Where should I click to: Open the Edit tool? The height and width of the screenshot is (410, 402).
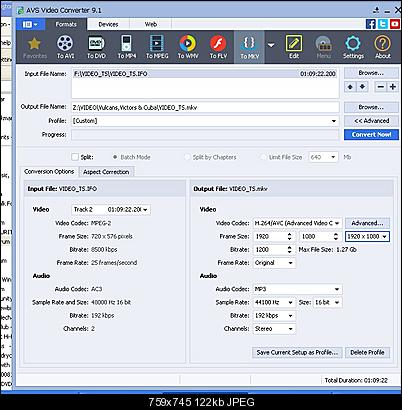point(294,48)
